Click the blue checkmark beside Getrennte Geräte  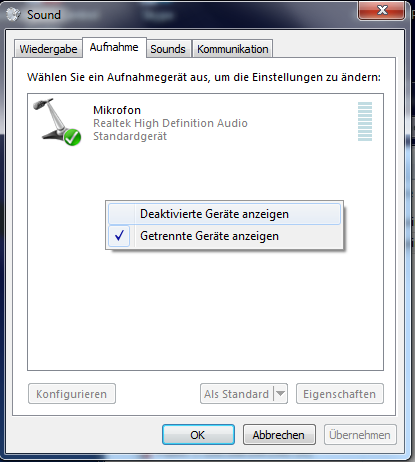(119, 236)
